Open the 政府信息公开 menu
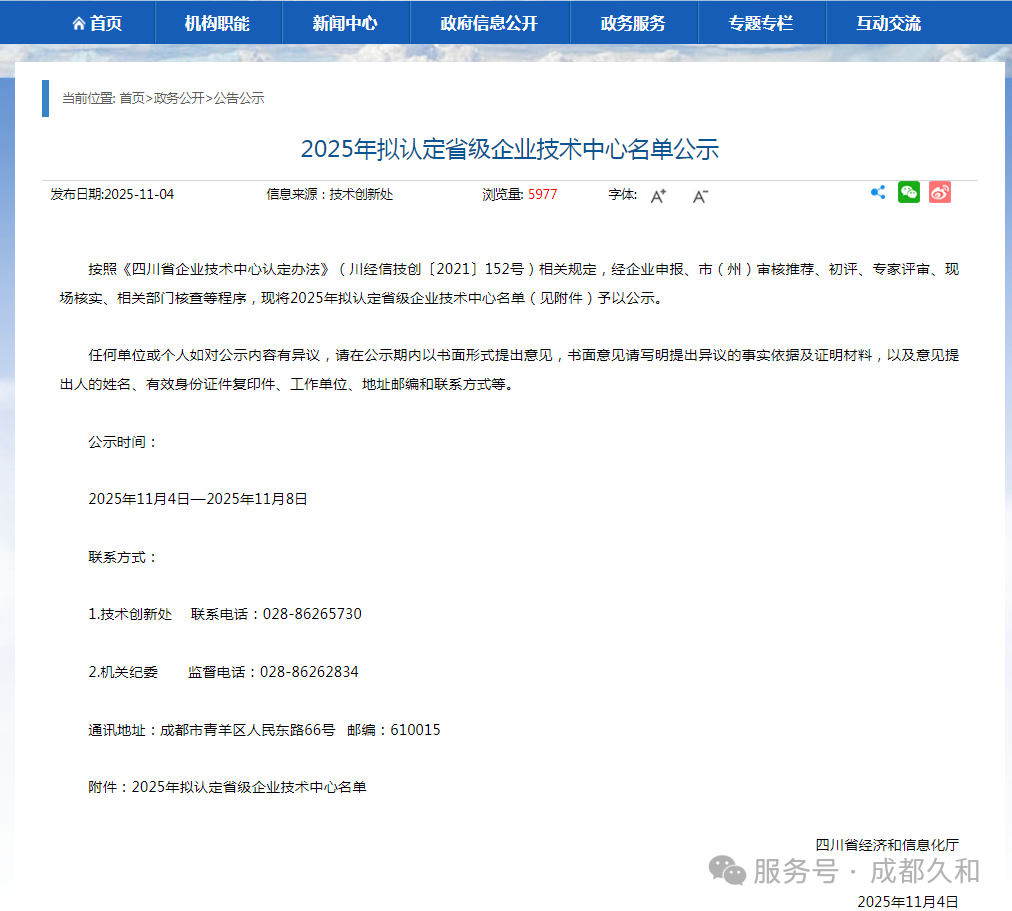The width and height of the screenshot is (1012, 911). coord(489,22)
